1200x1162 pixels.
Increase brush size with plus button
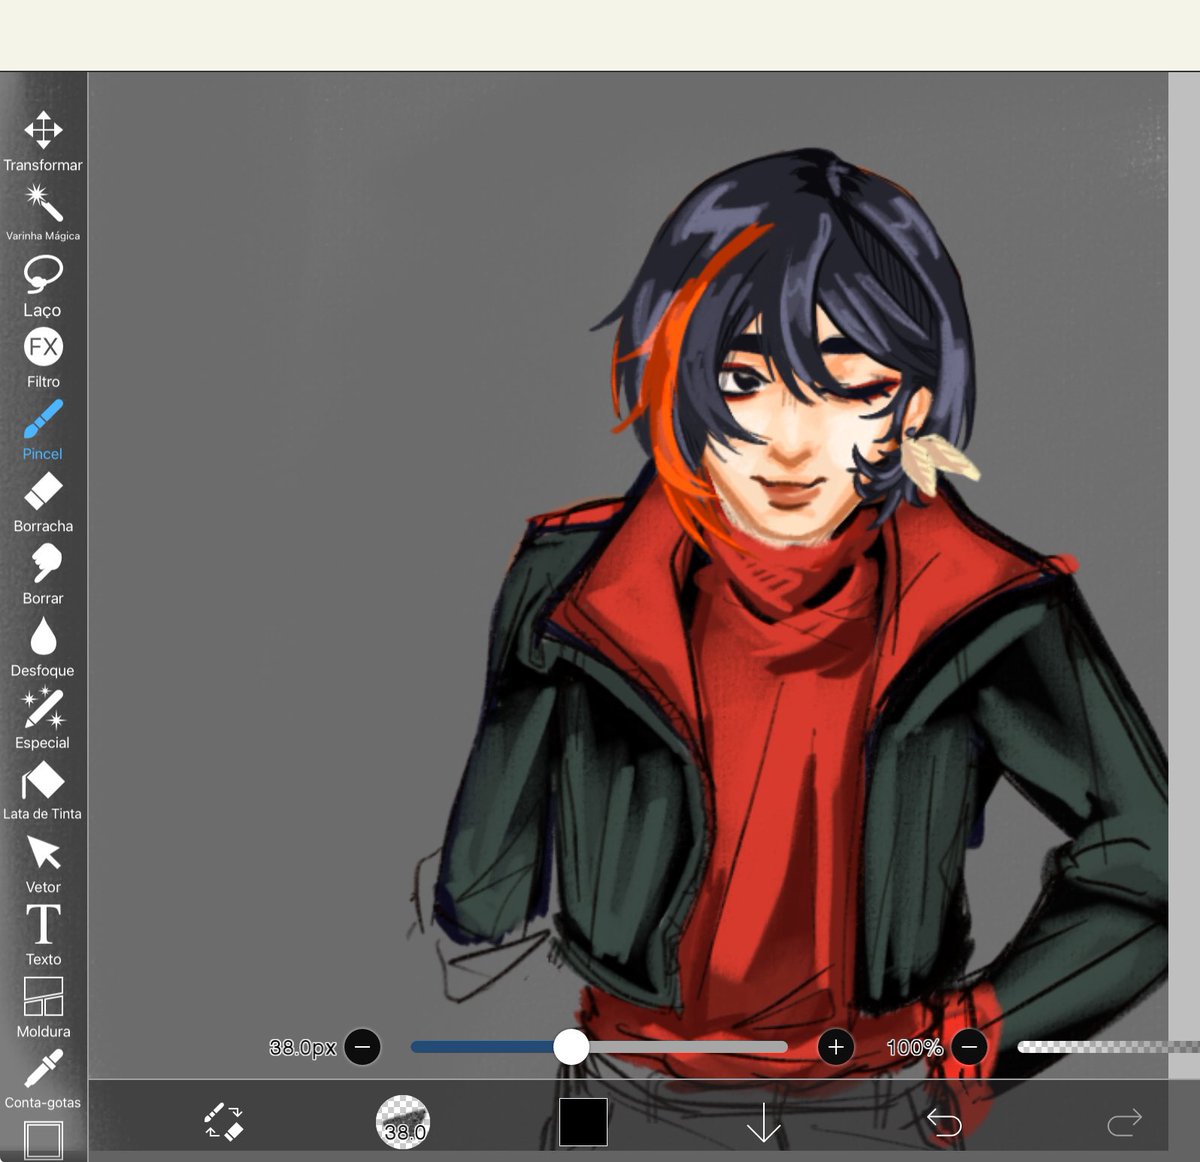coord(836,1047)
